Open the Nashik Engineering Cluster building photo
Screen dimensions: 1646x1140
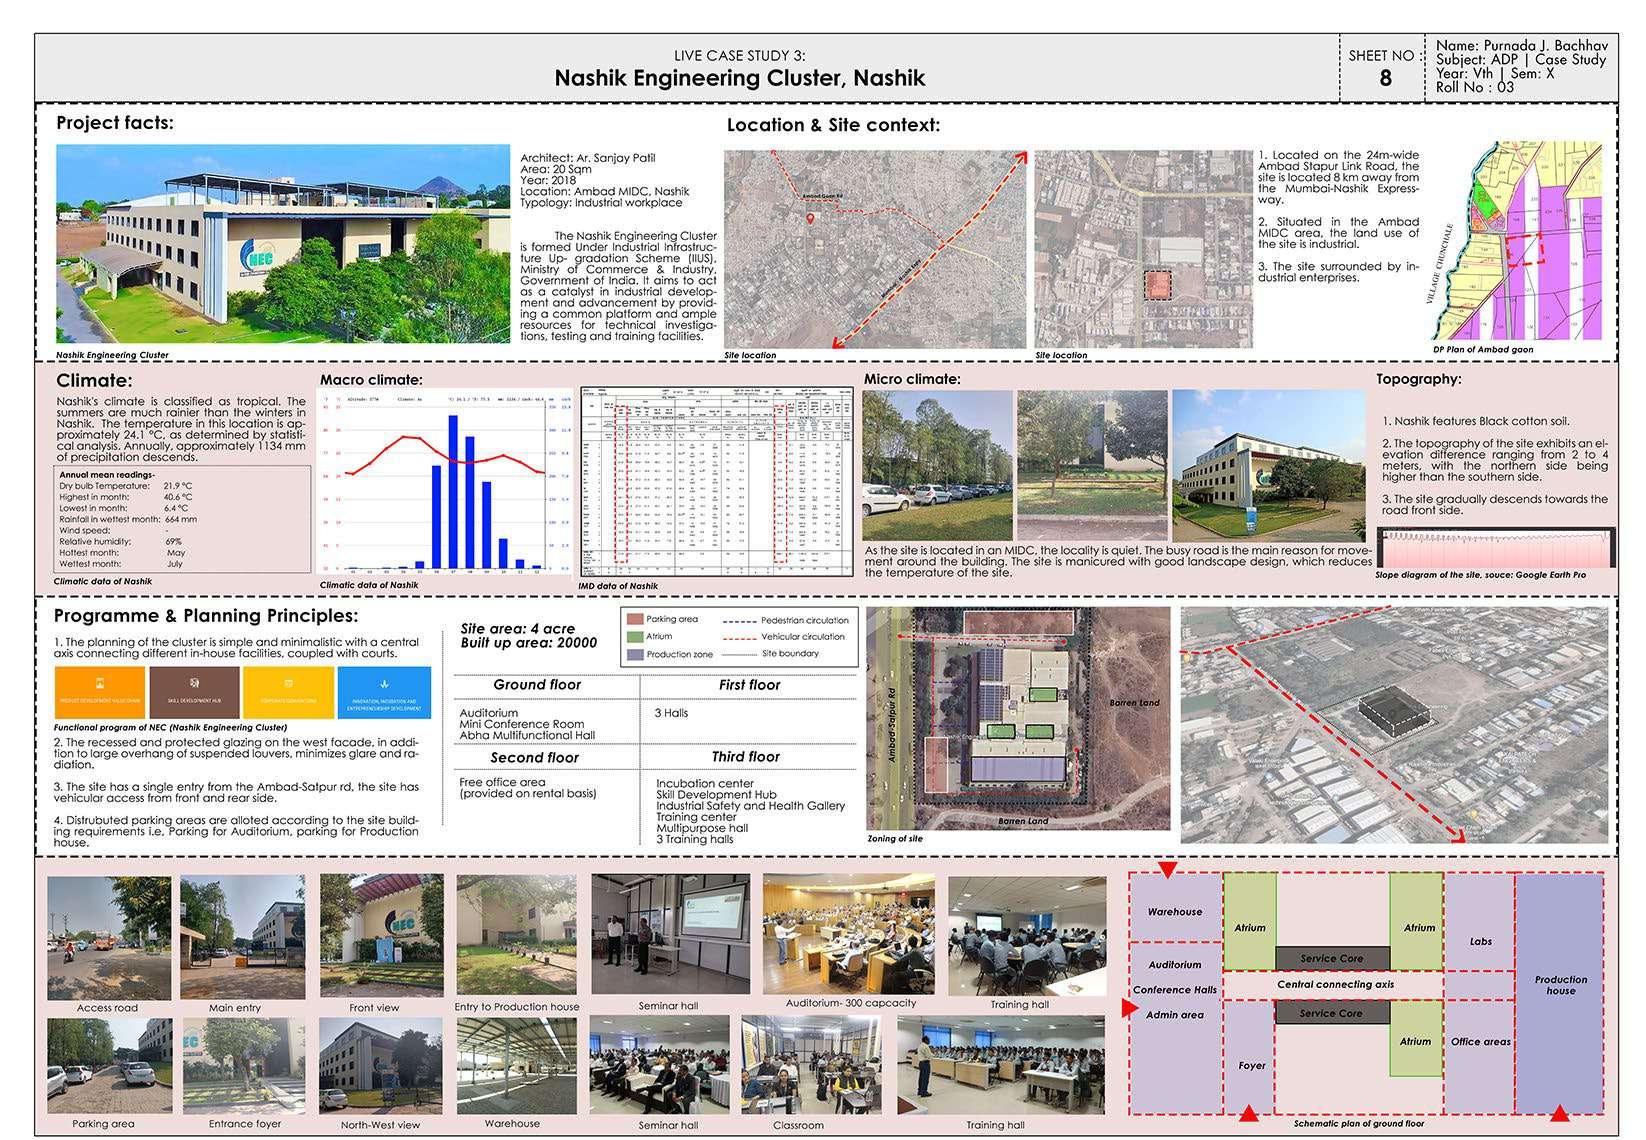click(283, 244)
